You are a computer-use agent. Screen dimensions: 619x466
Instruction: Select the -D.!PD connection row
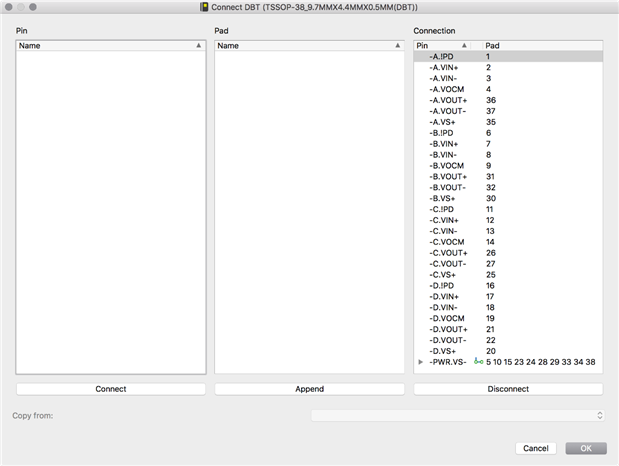(x=508, y=286)
